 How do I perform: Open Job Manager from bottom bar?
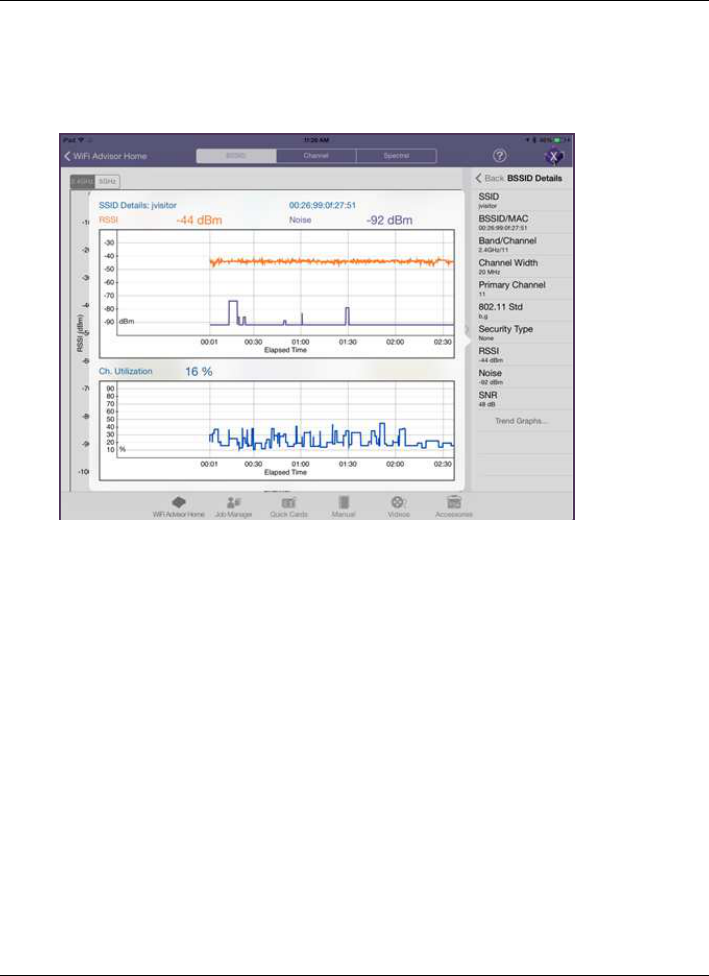[233, 507]
